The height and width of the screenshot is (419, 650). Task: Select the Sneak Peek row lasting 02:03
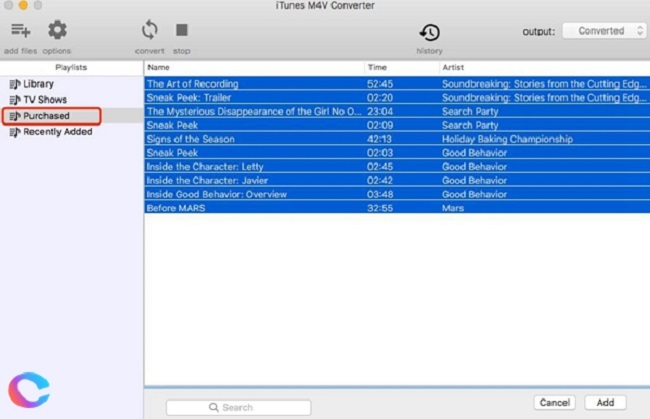tap(397, 153)
